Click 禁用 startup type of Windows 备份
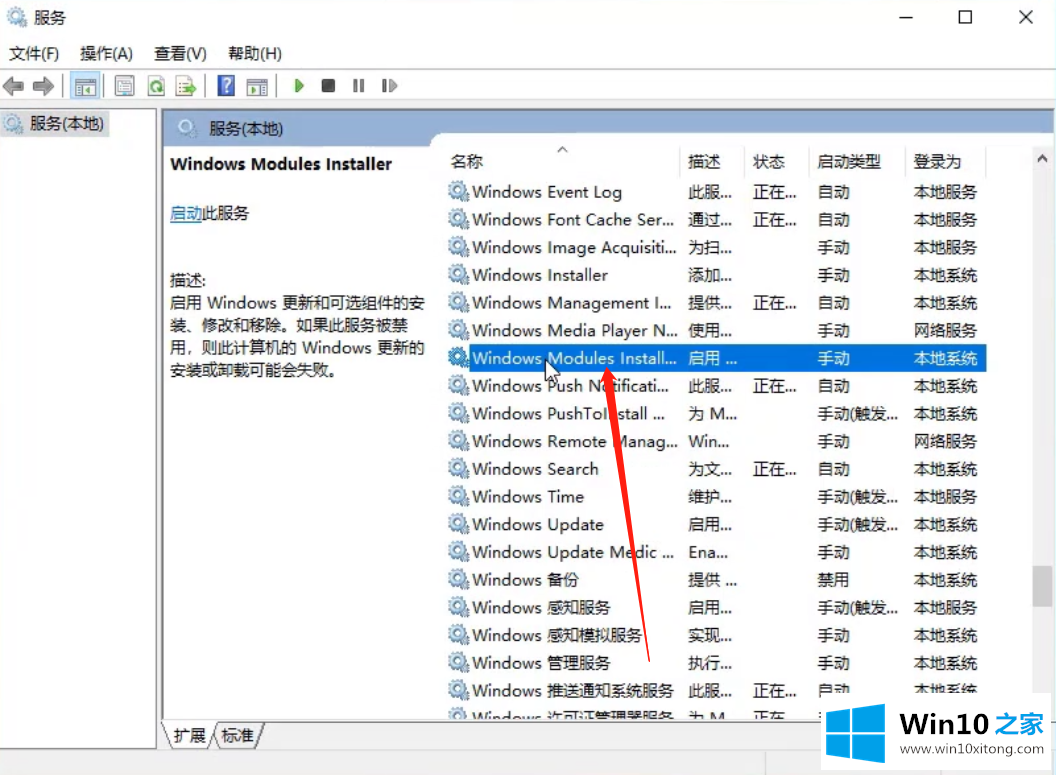This screenshot has height=775, width=1056. 833,580
